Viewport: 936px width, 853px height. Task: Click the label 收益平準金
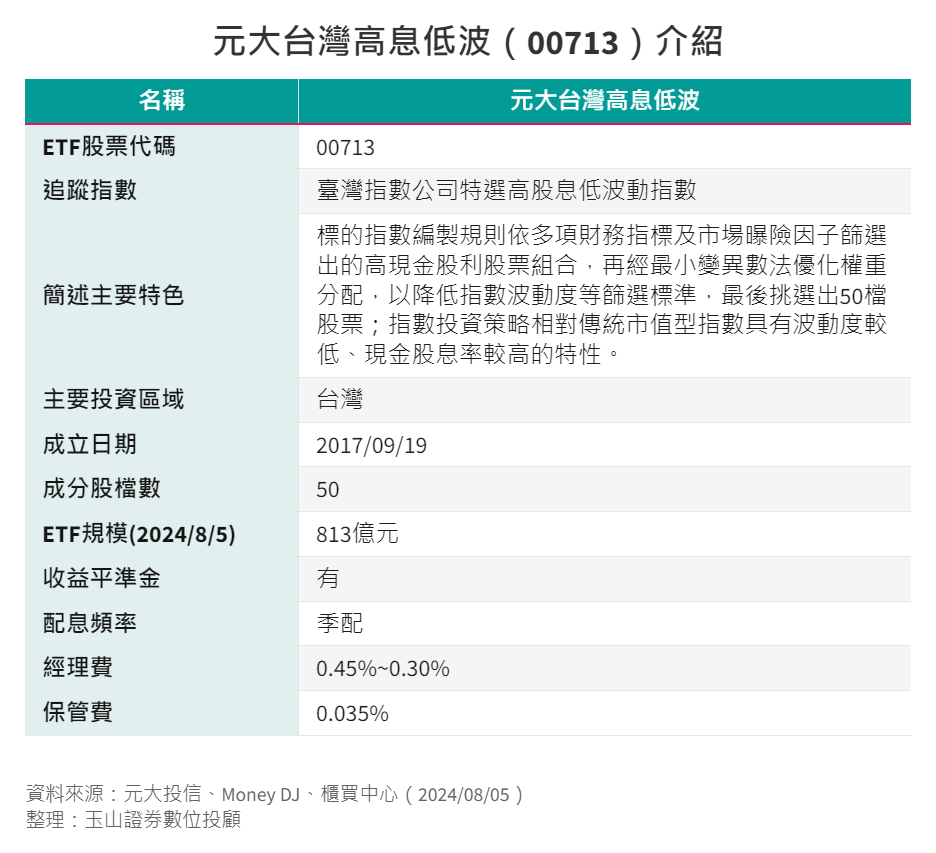pyautogui.click(x=102, y=578)
